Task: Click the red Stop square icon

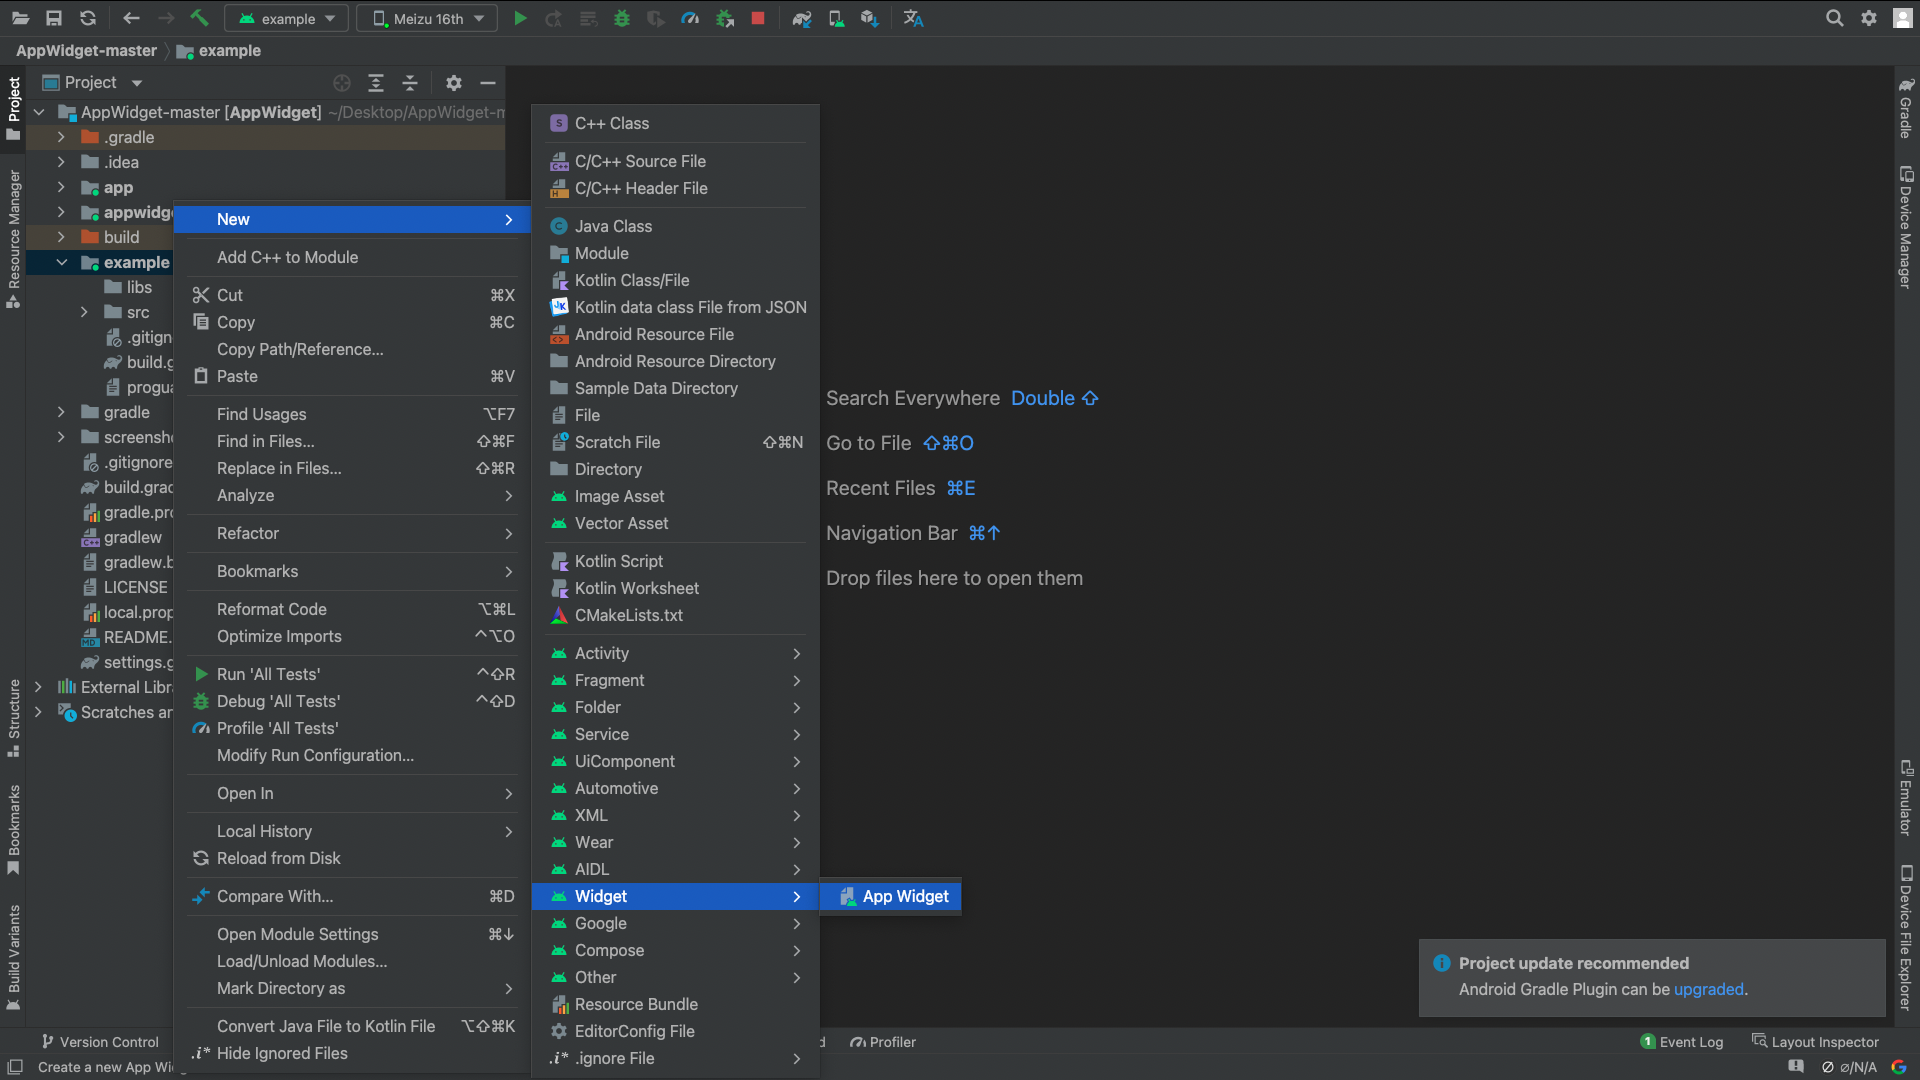Action: coord(758,18)
